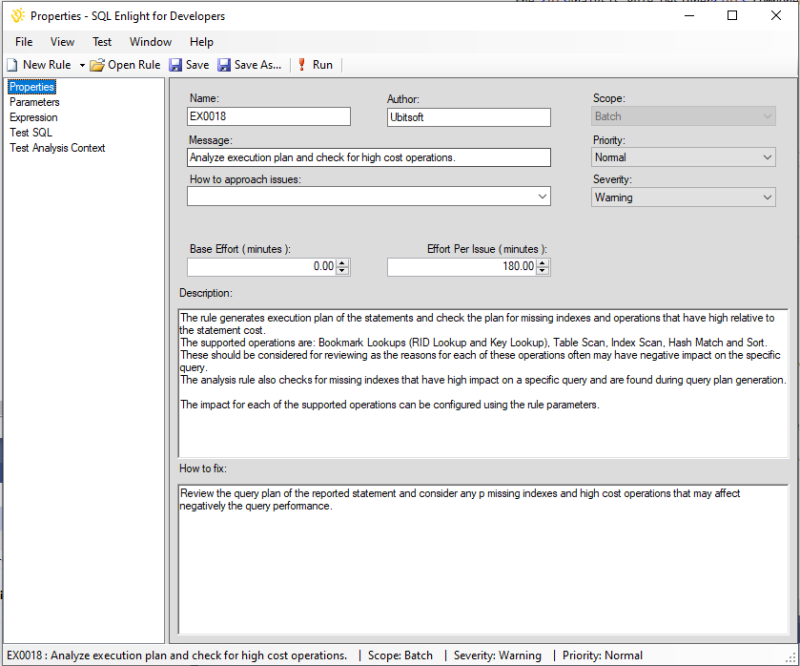
Task: Click the New Rule page icon
Action: [x=12, y=65]
